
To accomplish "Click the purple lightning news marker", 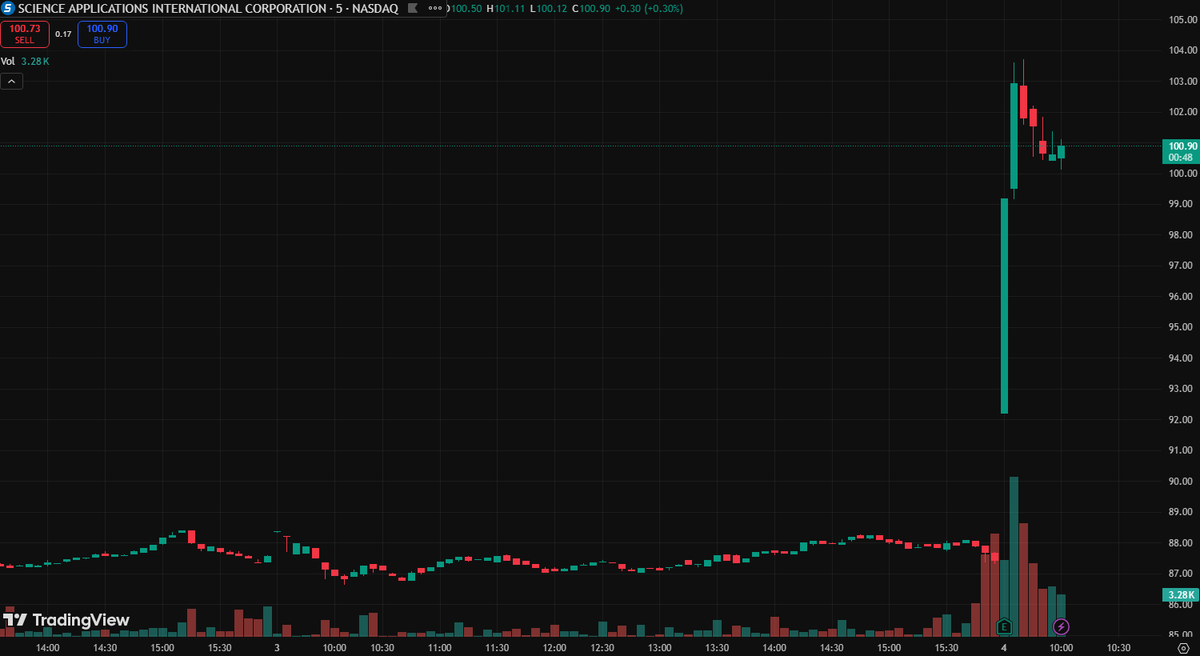I will pos(1062,627).
